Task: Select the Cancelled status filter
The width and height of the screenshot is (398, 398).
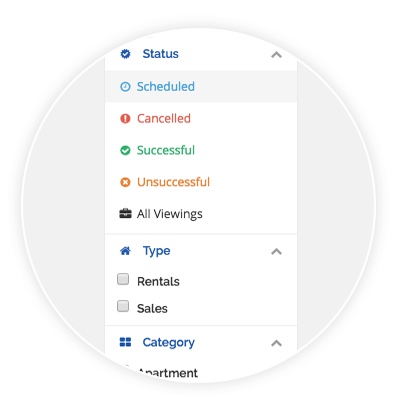Action: pyautogui.click(x=201, y=118)
